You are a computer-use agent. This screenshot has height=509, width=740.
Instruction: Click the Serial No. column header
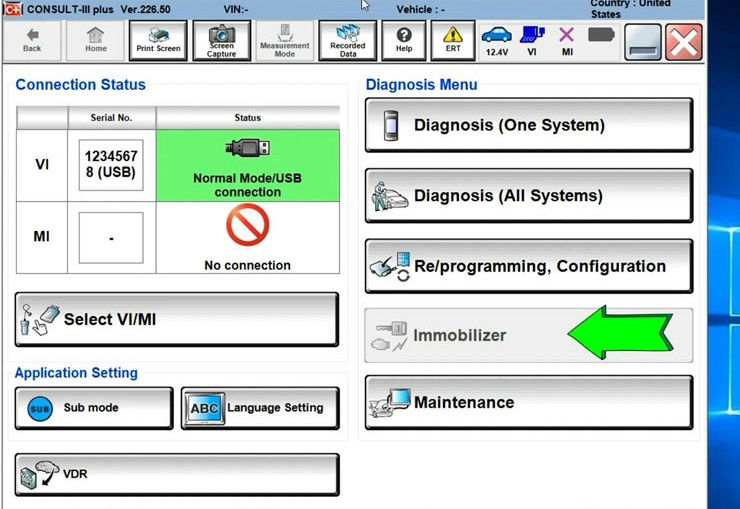click(111, 118)
